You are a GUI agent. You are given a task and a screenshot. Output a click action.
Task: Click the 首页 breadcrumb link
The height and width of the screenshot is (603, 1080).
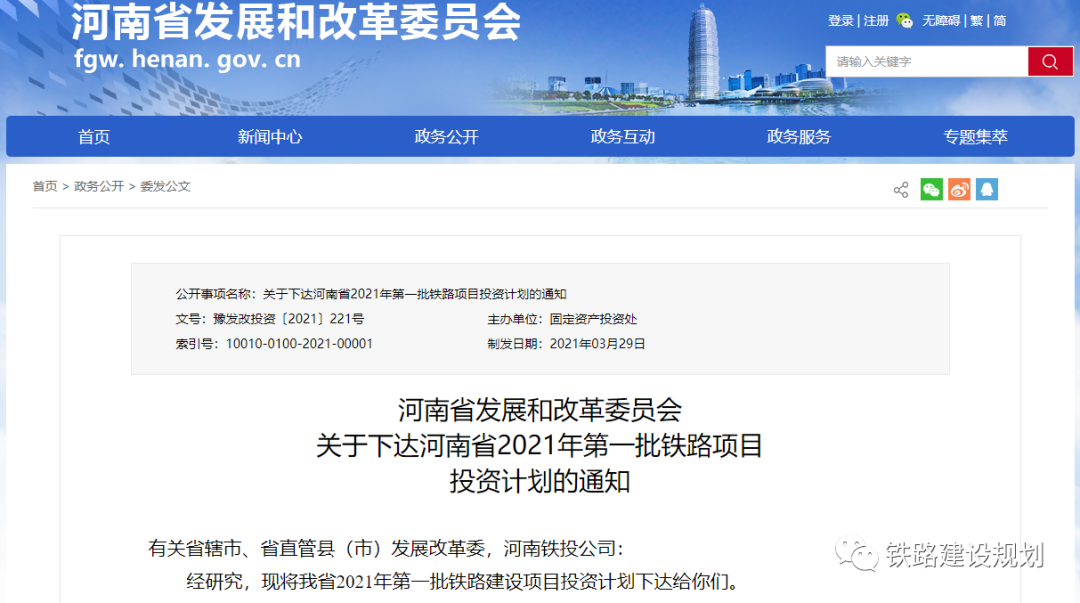coord(45,187)
